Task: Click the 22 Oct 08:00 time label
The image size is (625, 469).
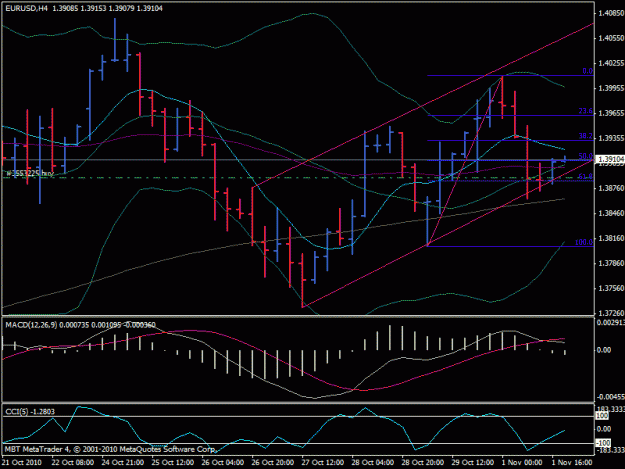Action: tap(73, 463)
